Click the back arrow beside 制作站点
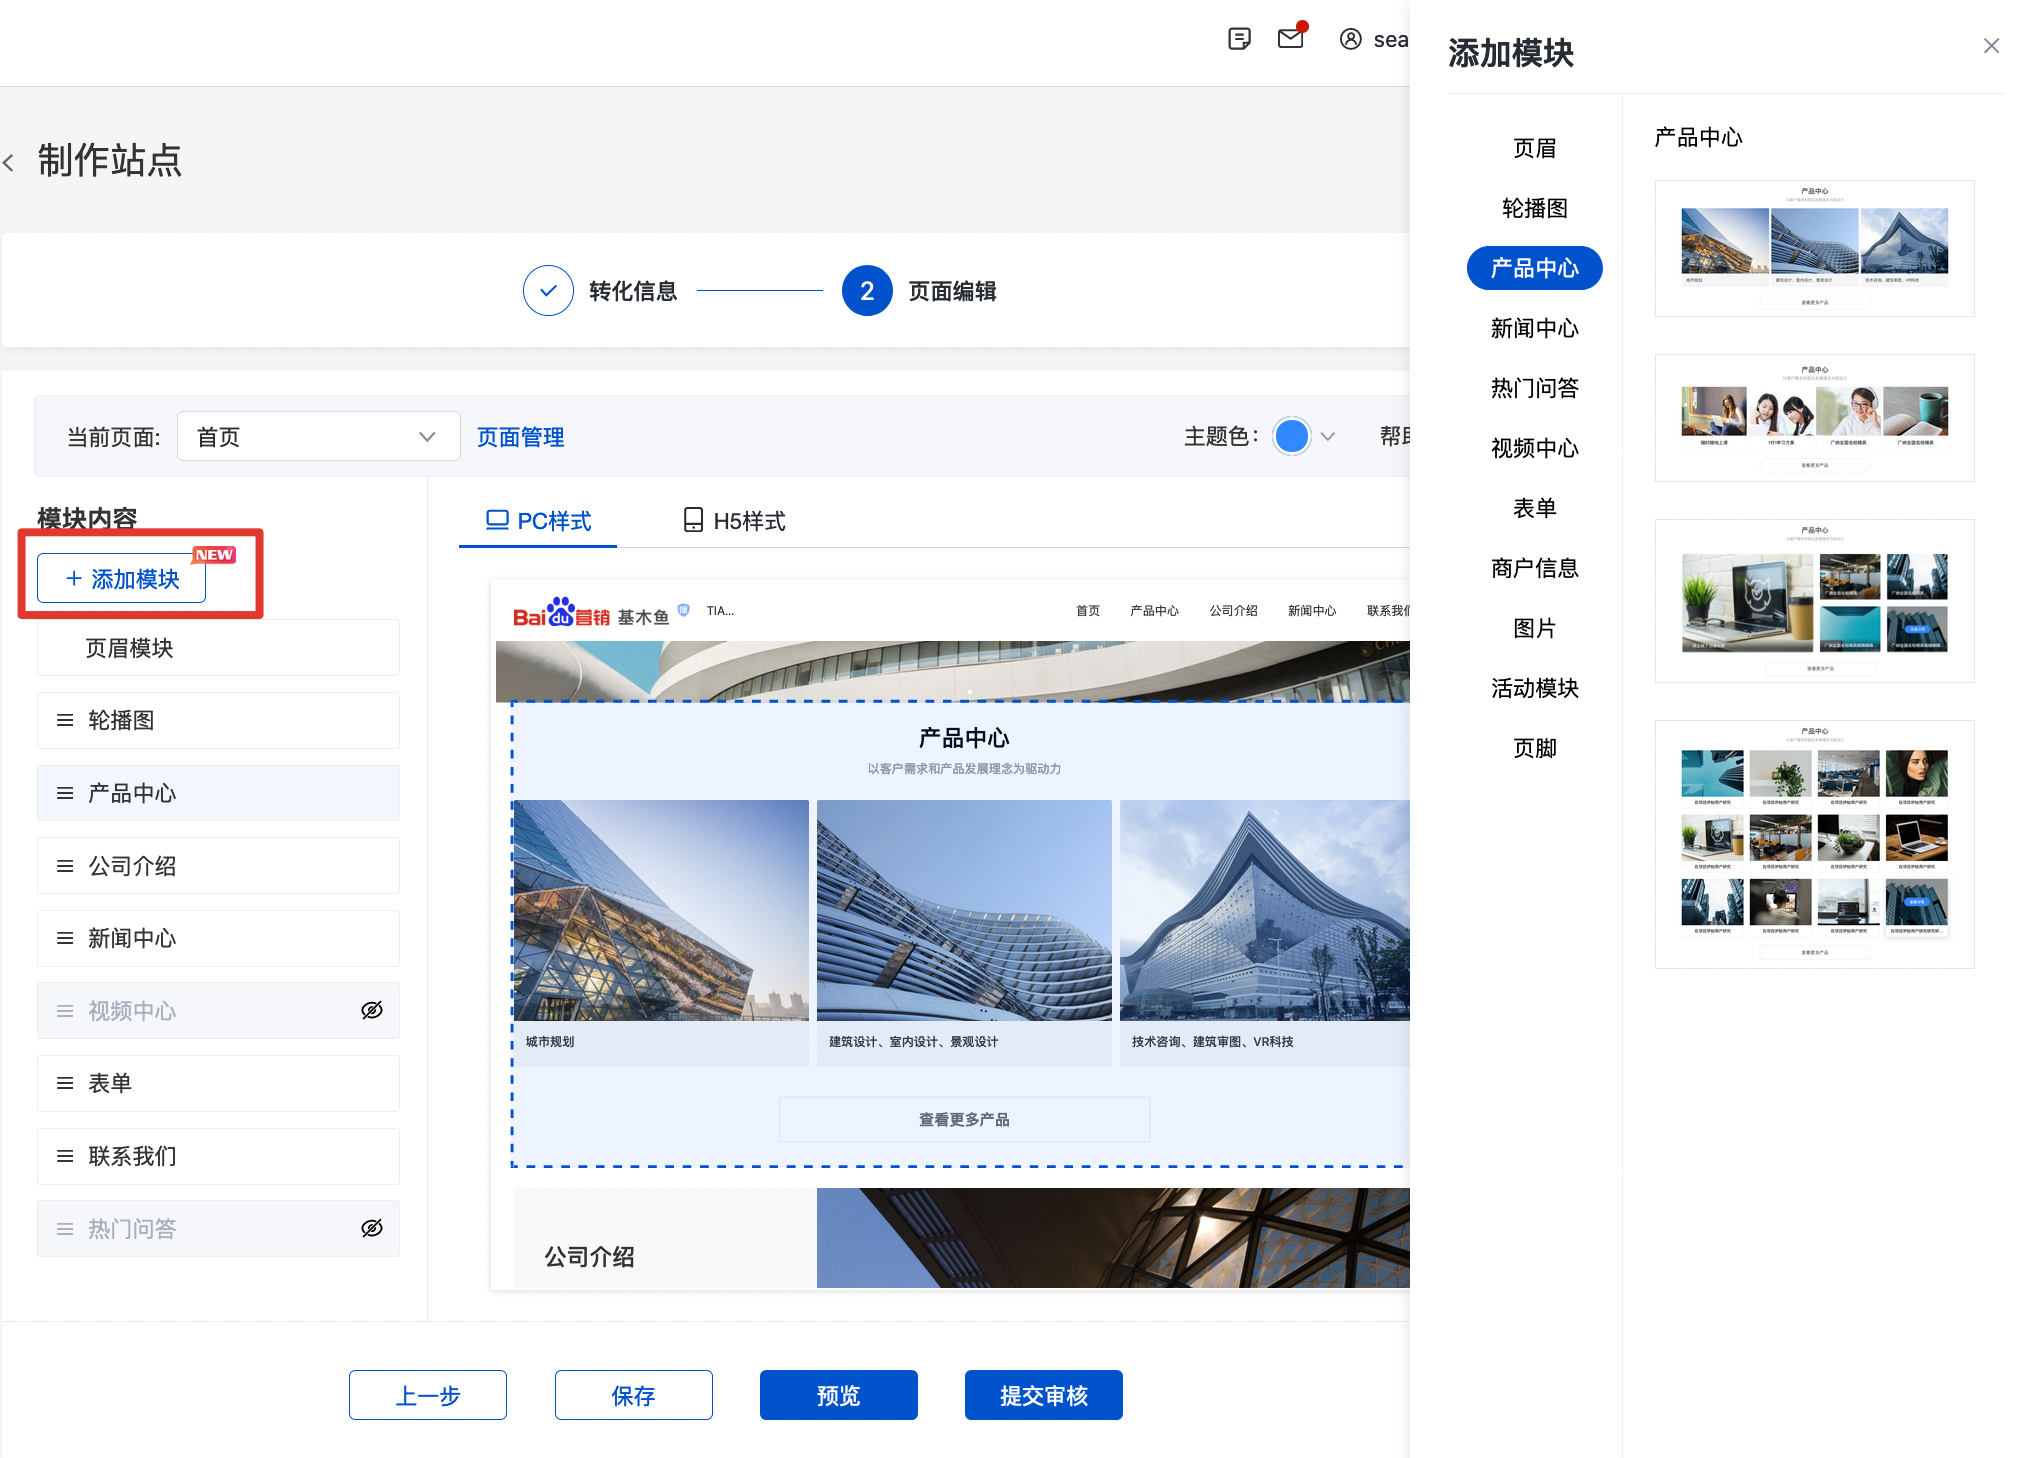 click(9, 162)
